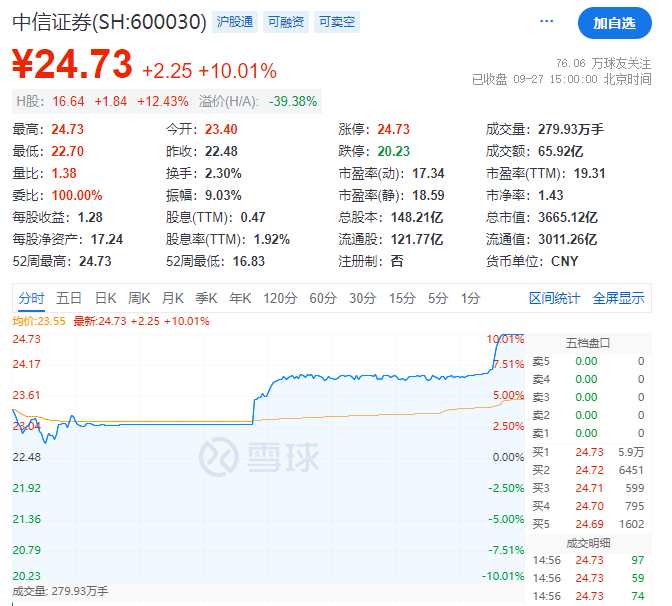The image size is (672, 606).
Task: Click the 加自选 add-to-watchlist button
Action: (x=613, y=22)
